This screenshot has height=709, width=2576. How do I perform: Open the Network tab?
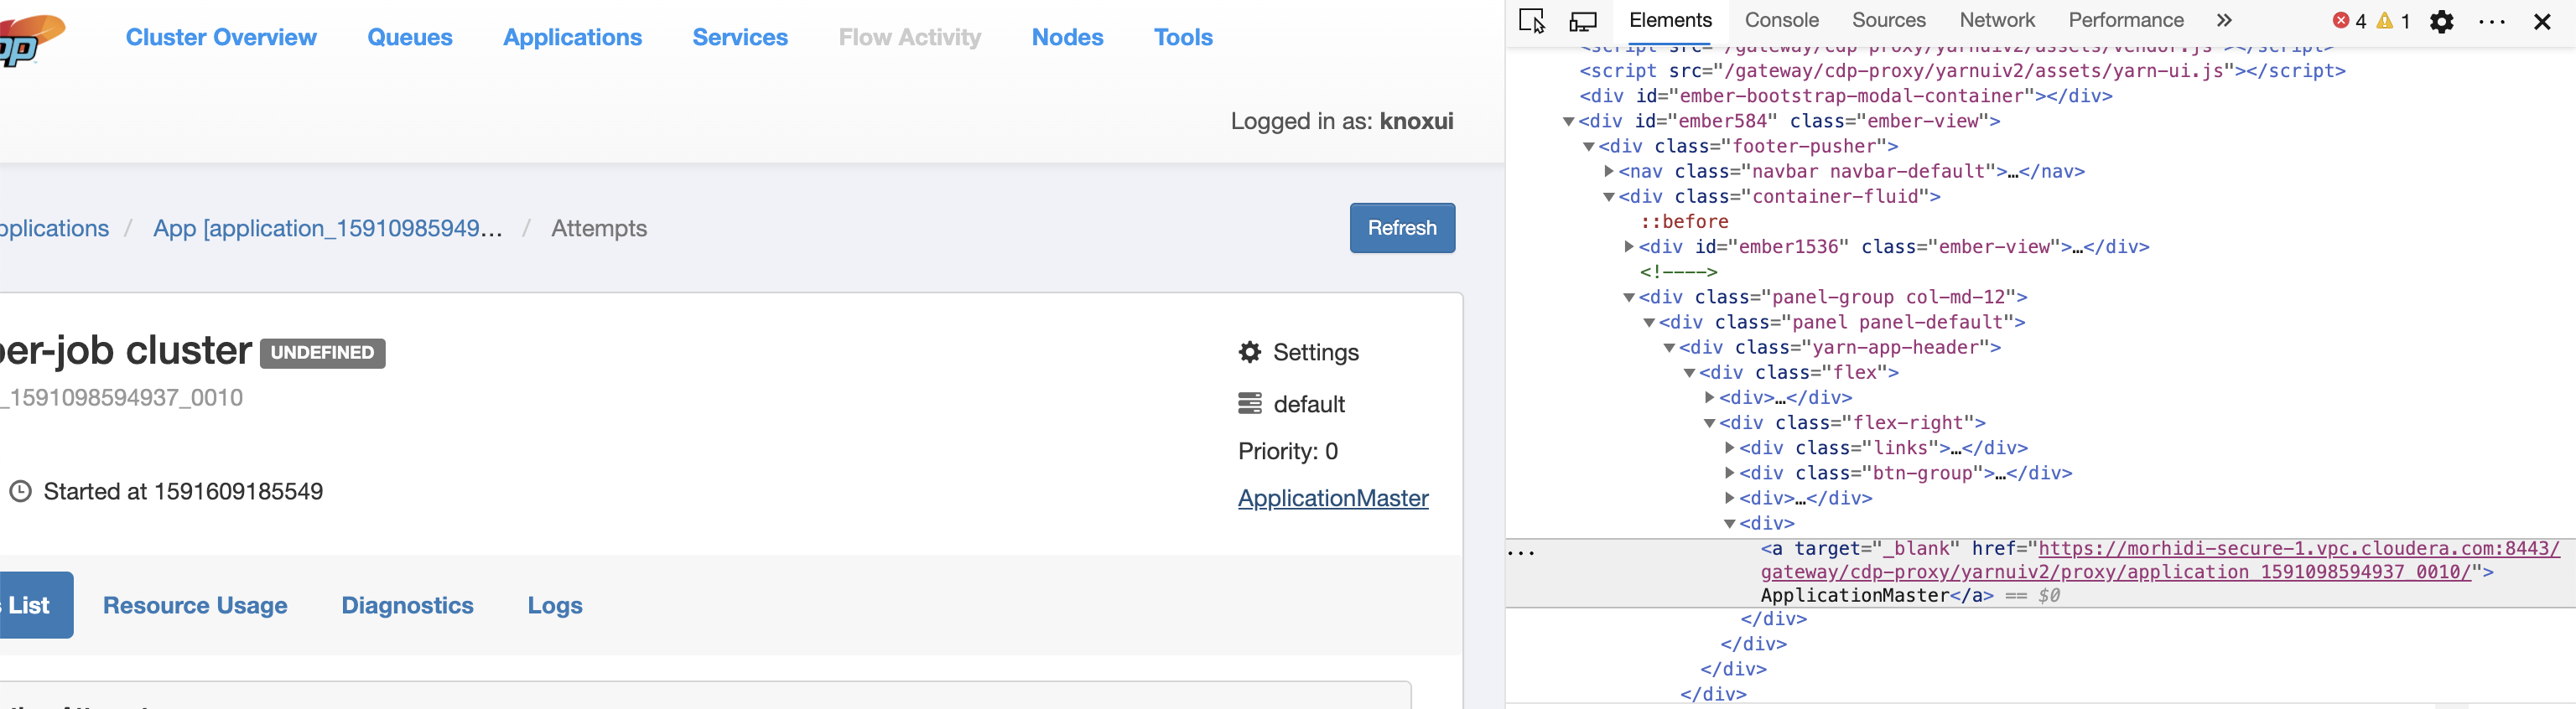1996,21
